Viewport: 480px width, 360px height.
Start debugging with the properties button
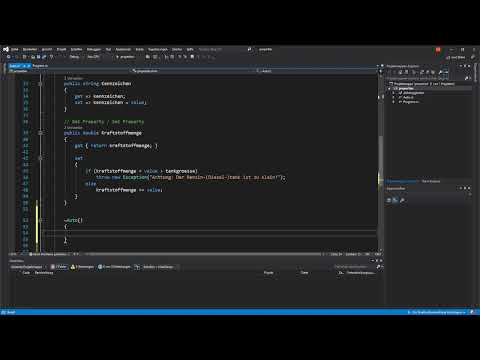coord(125,57)
